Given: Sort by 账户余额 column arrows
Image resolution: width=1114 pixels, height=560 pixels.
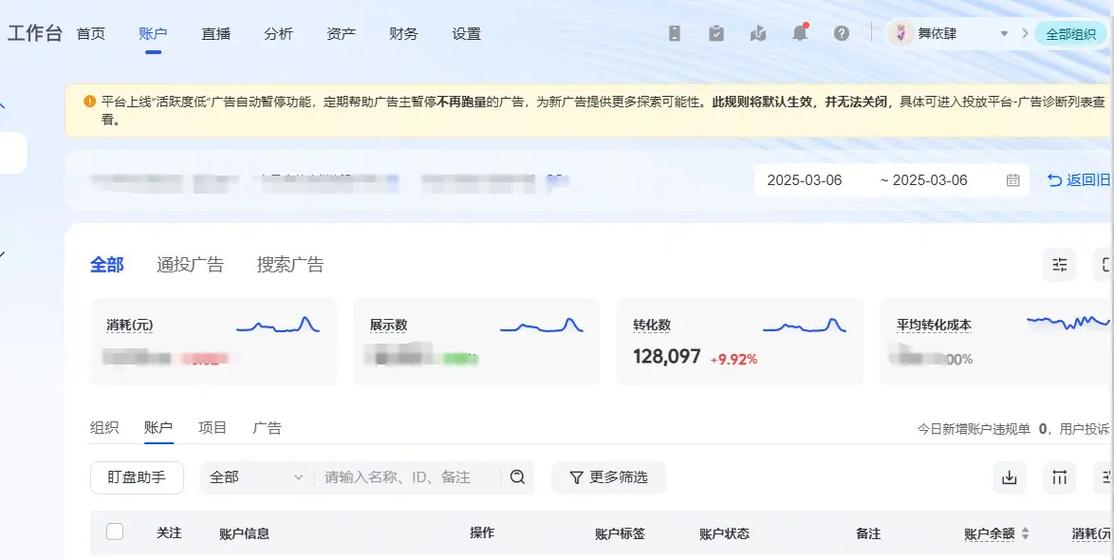Looking at the screenshot, I should (1025, 533).
